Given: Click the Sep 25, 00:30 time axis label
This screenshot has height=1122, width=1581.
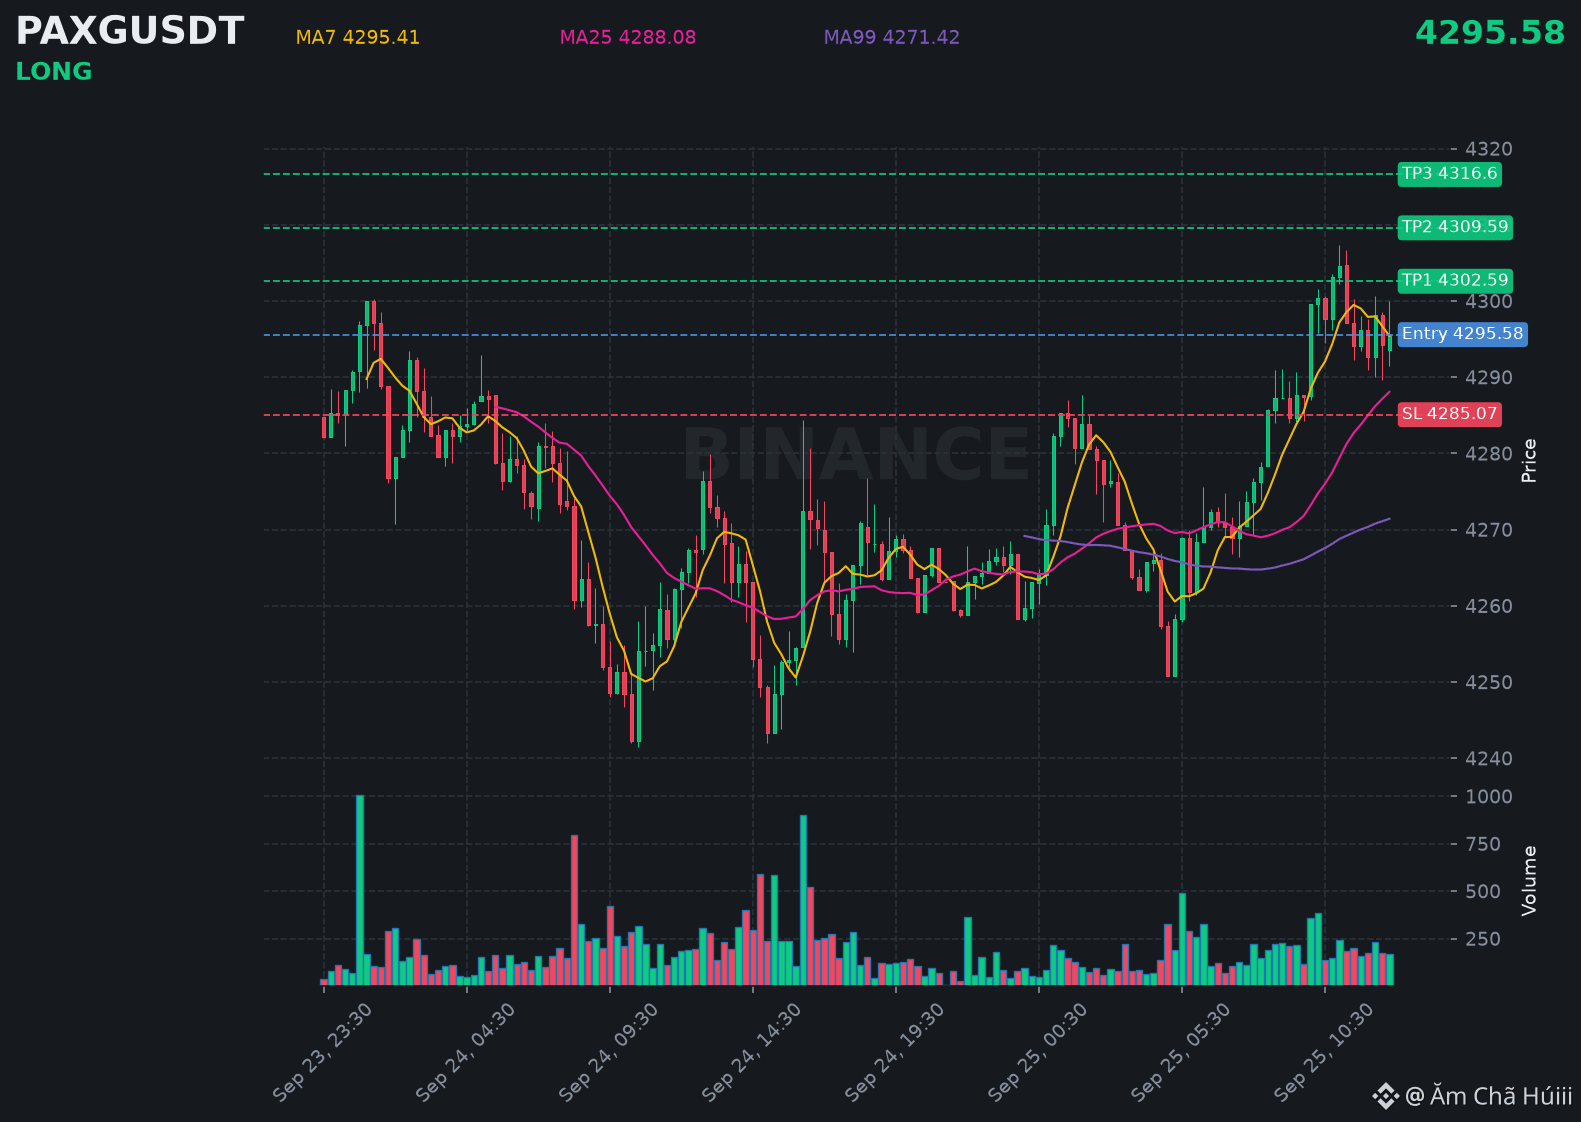Looking at the screenshot, I should (1038, 1053).
